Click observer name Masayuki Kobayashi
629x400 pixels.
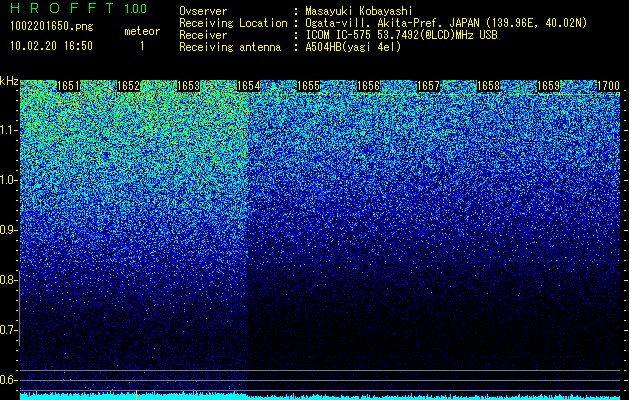(359, 11)
